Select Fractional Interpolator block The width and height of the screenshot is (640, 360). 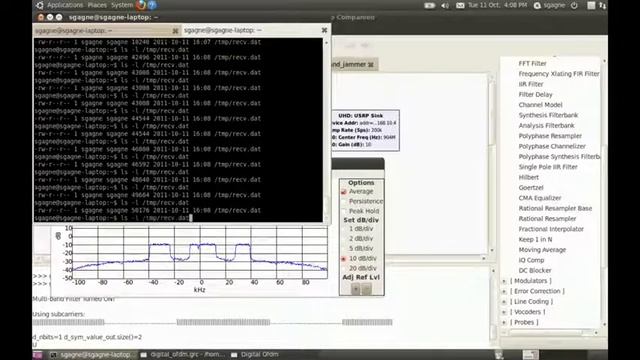click(551, 229)
